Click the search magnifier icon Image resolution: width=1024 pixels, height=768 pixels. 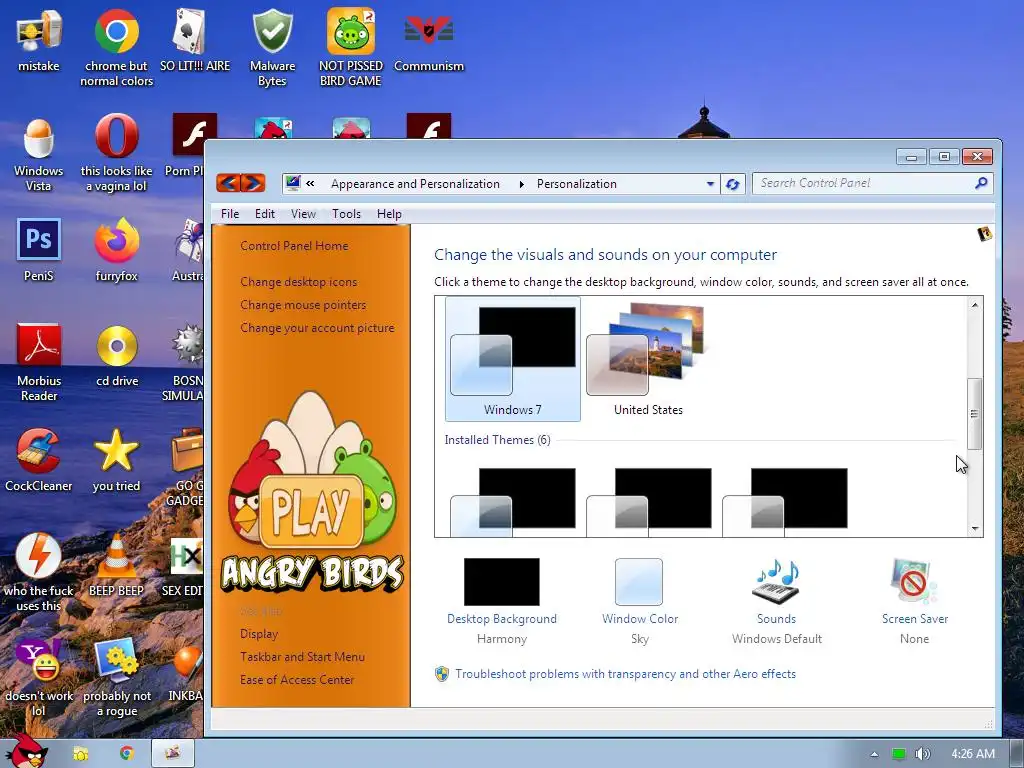pos(981,184)
